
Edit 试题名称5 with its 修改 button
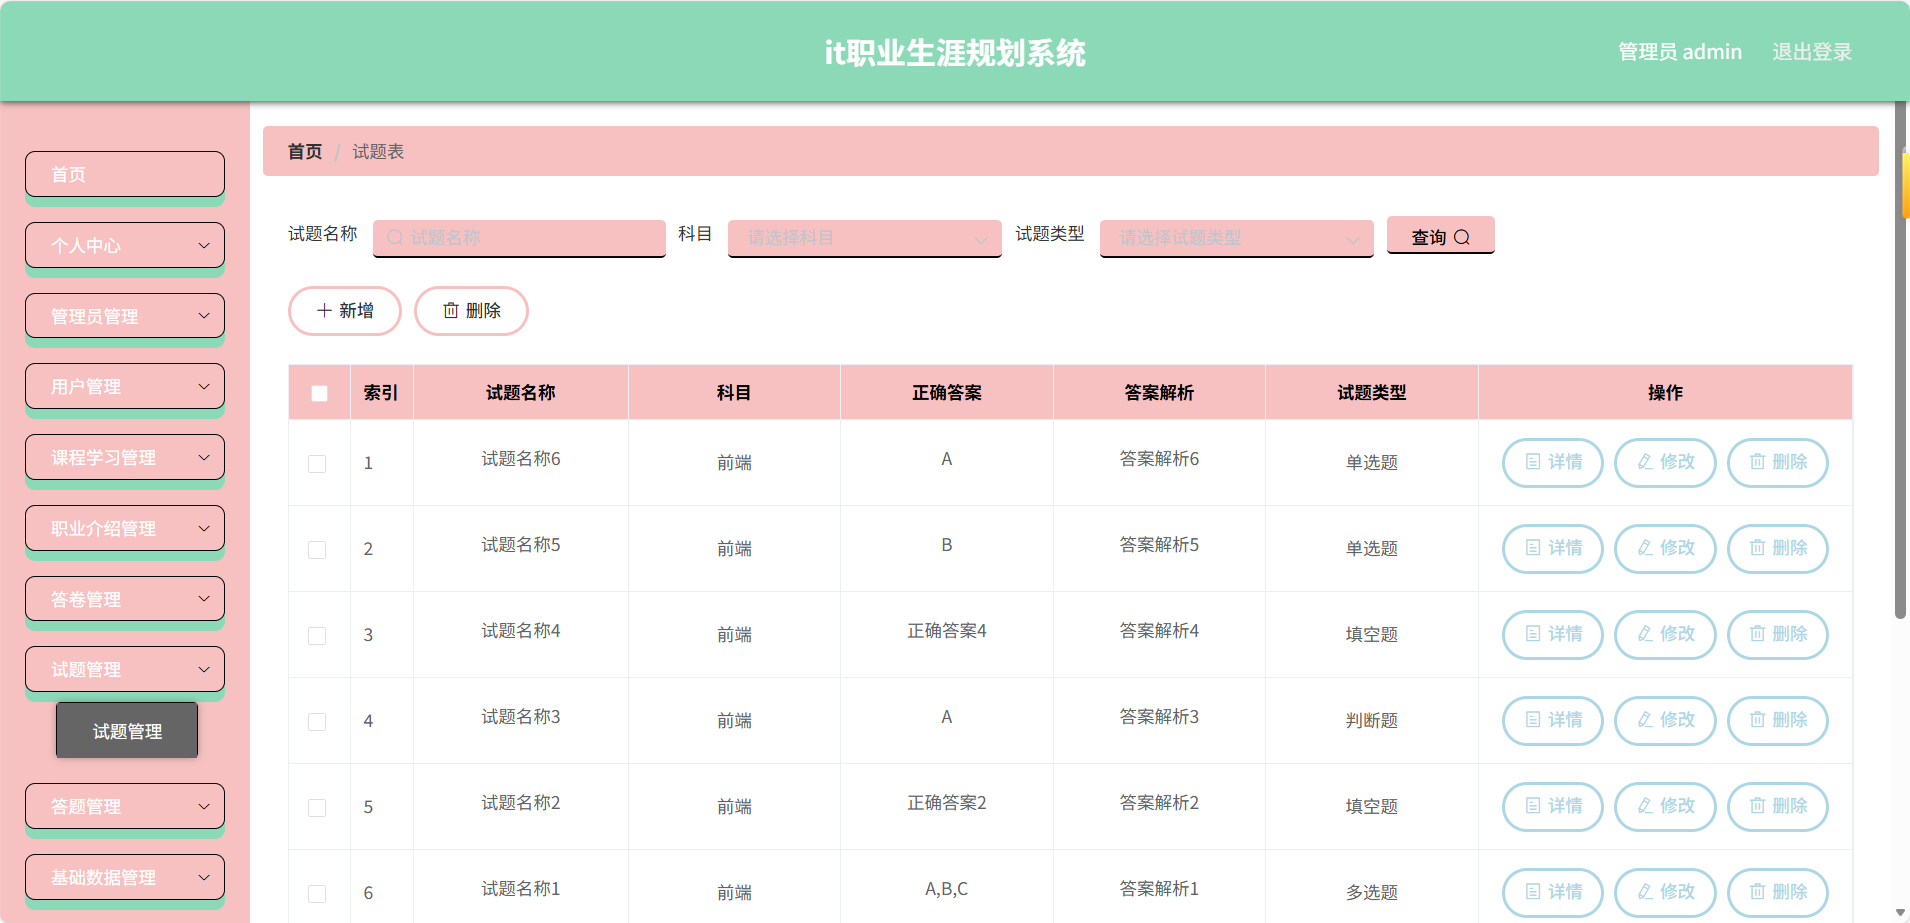click(1665, 548)
